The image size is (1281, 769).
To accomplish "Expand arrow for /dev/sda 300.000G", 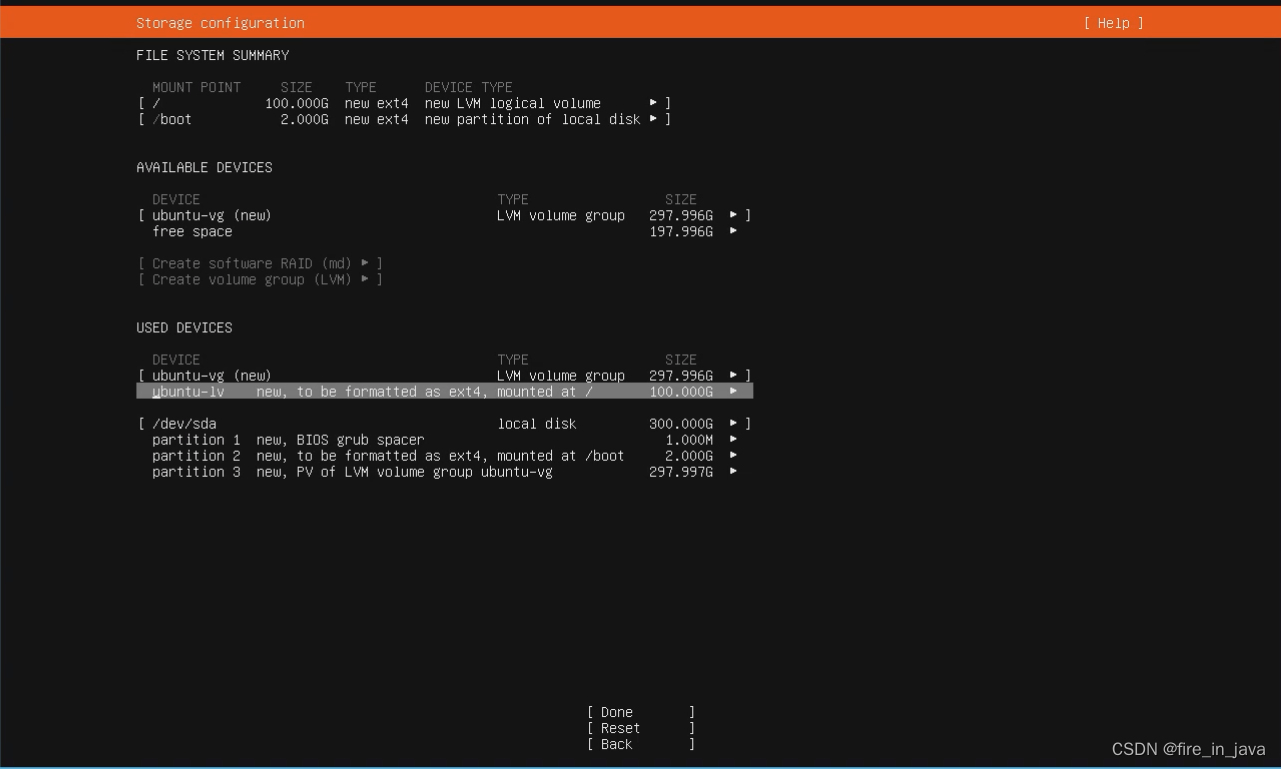I will click(x=733, y=423).
